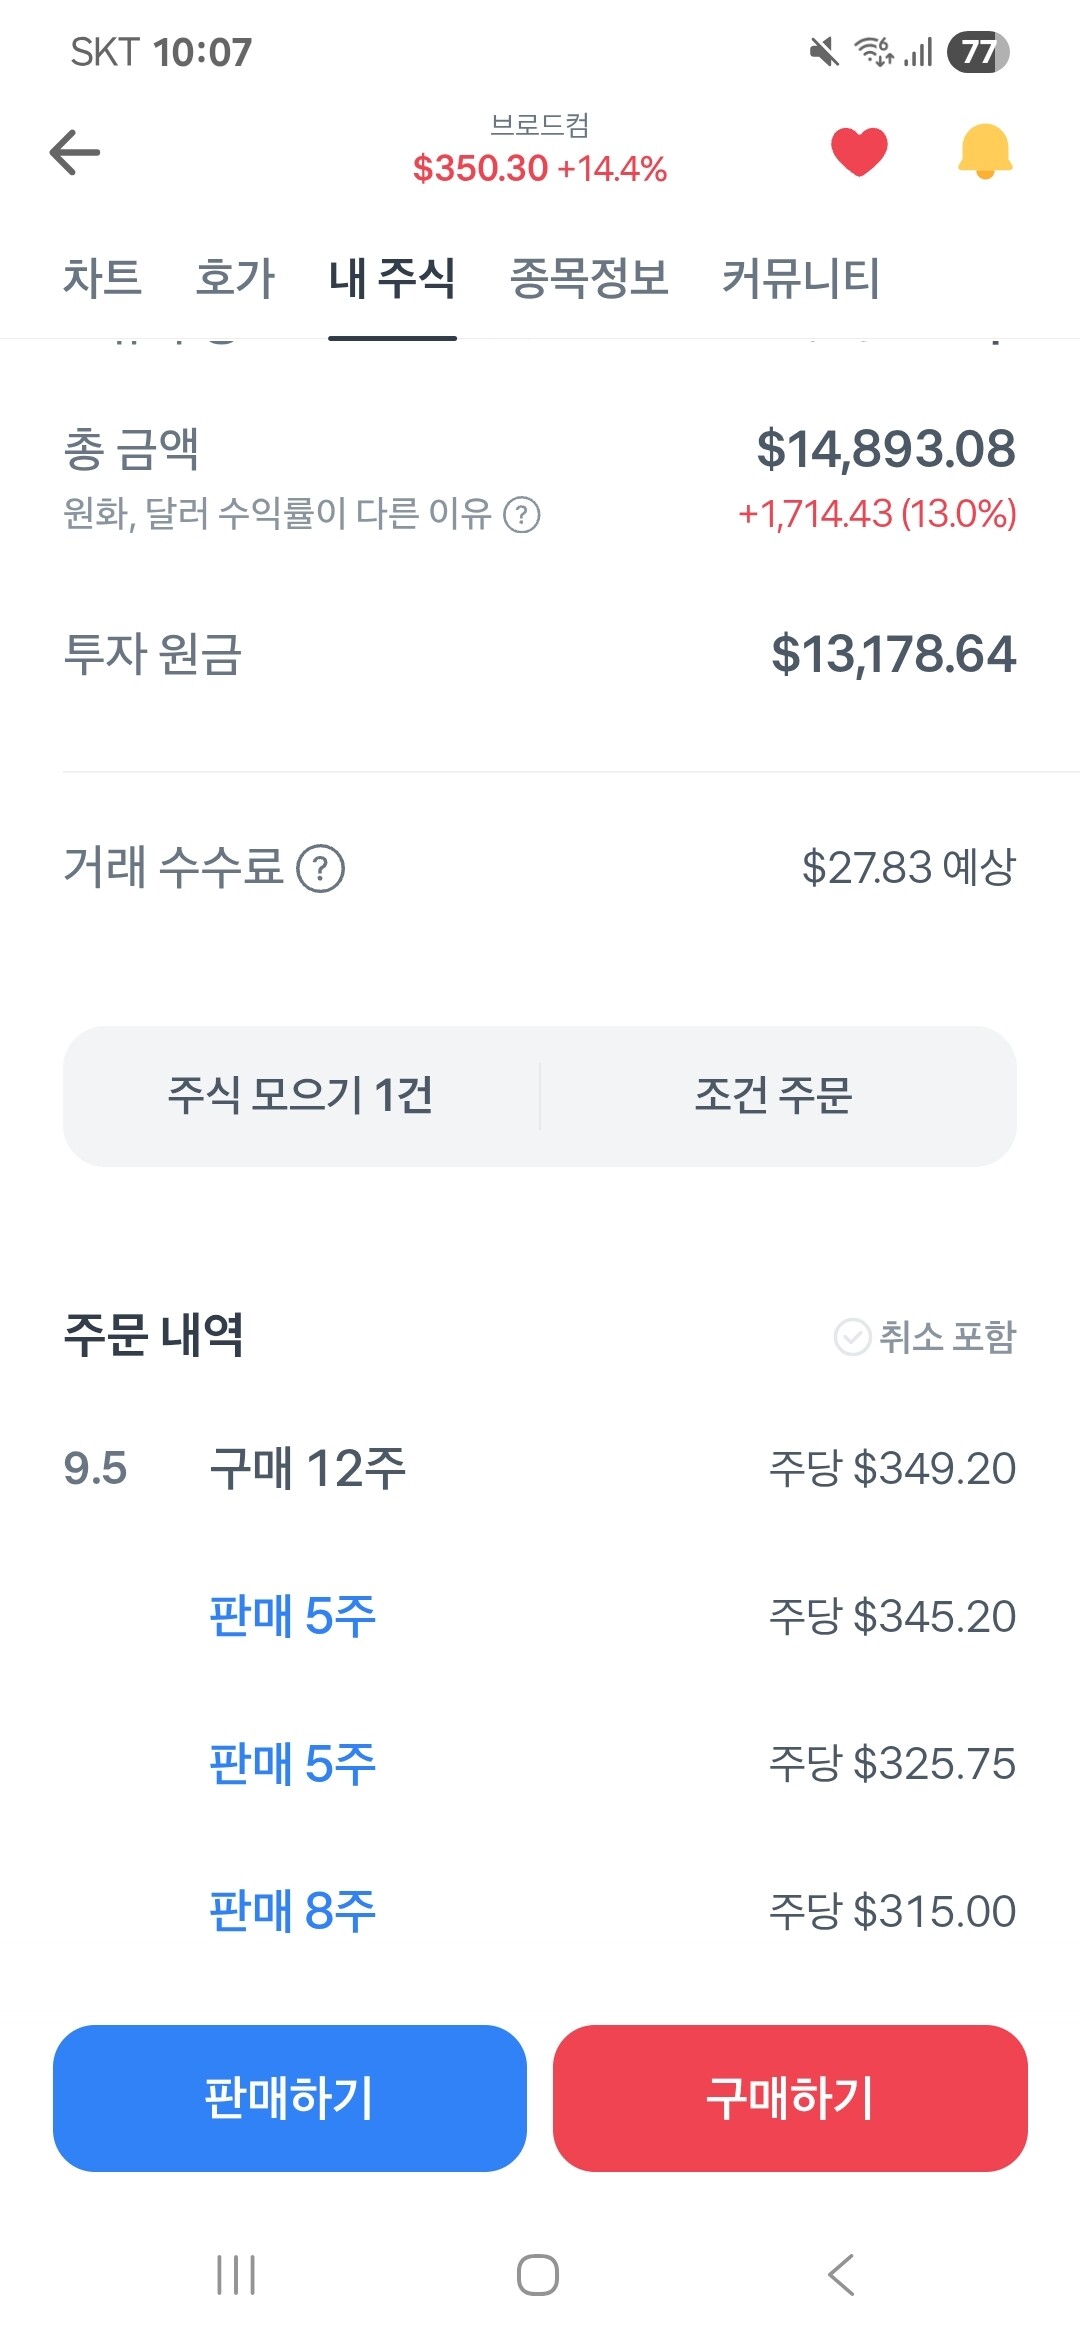The height and width of the screenshot is (2340, 1080).
Task: Switch to the 차트 tab
Action: (x=102, y=278)
